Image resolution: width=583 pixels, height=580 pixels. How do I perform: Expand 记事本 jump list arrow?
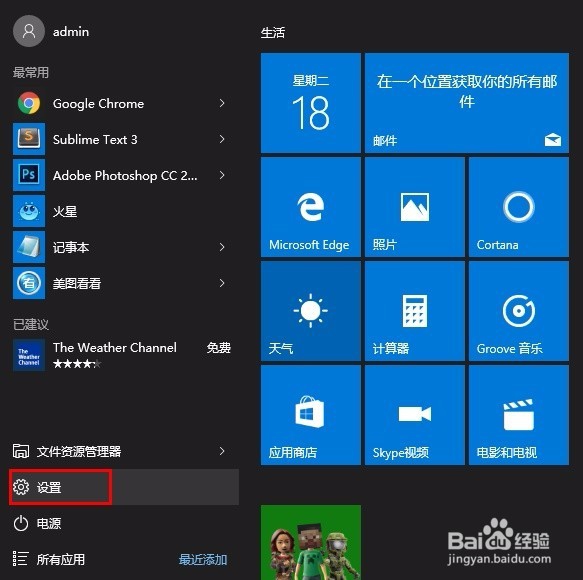[x=222, y=247]
